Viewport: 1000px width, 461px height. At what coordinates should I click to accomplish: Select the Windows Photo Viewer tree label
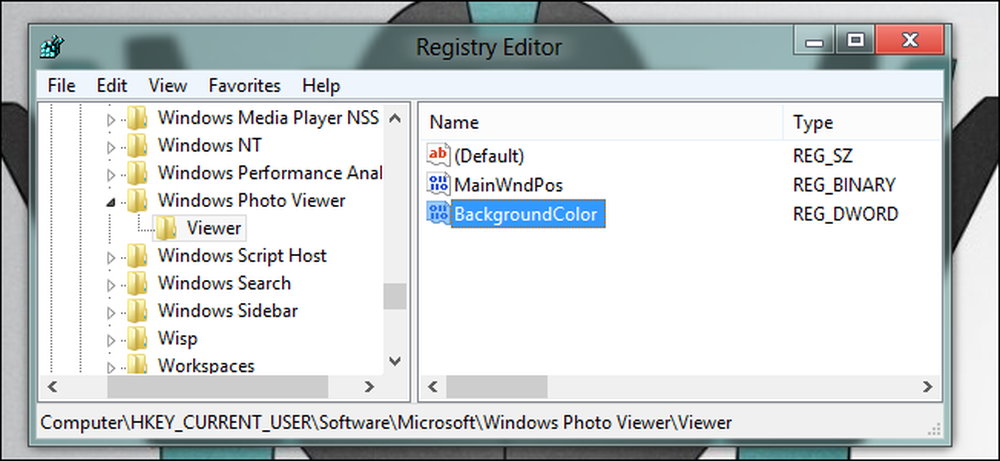[251, 201]
